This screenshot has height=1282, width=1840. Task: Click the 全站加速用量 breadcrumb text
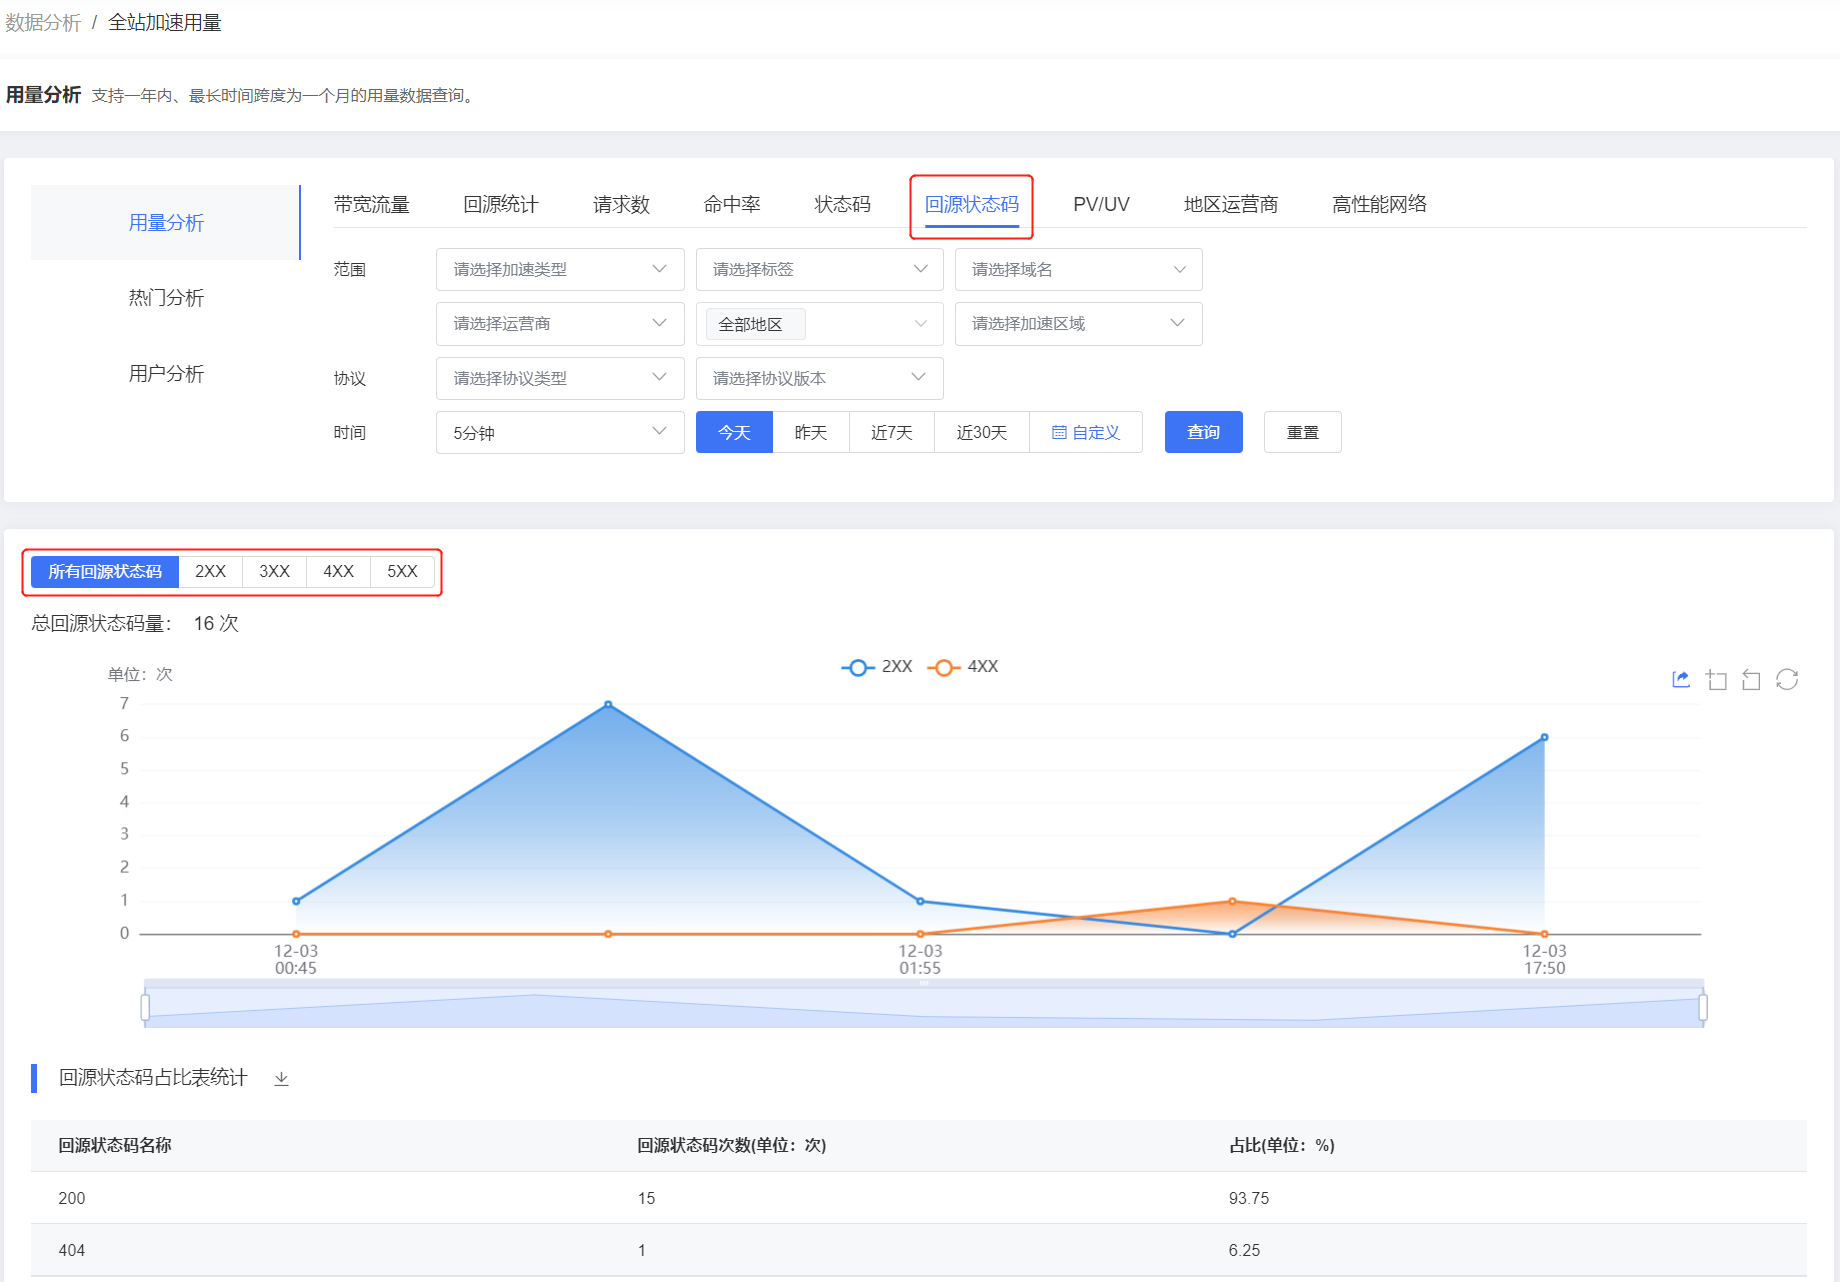pyautogui.click(x=165, y=22)
